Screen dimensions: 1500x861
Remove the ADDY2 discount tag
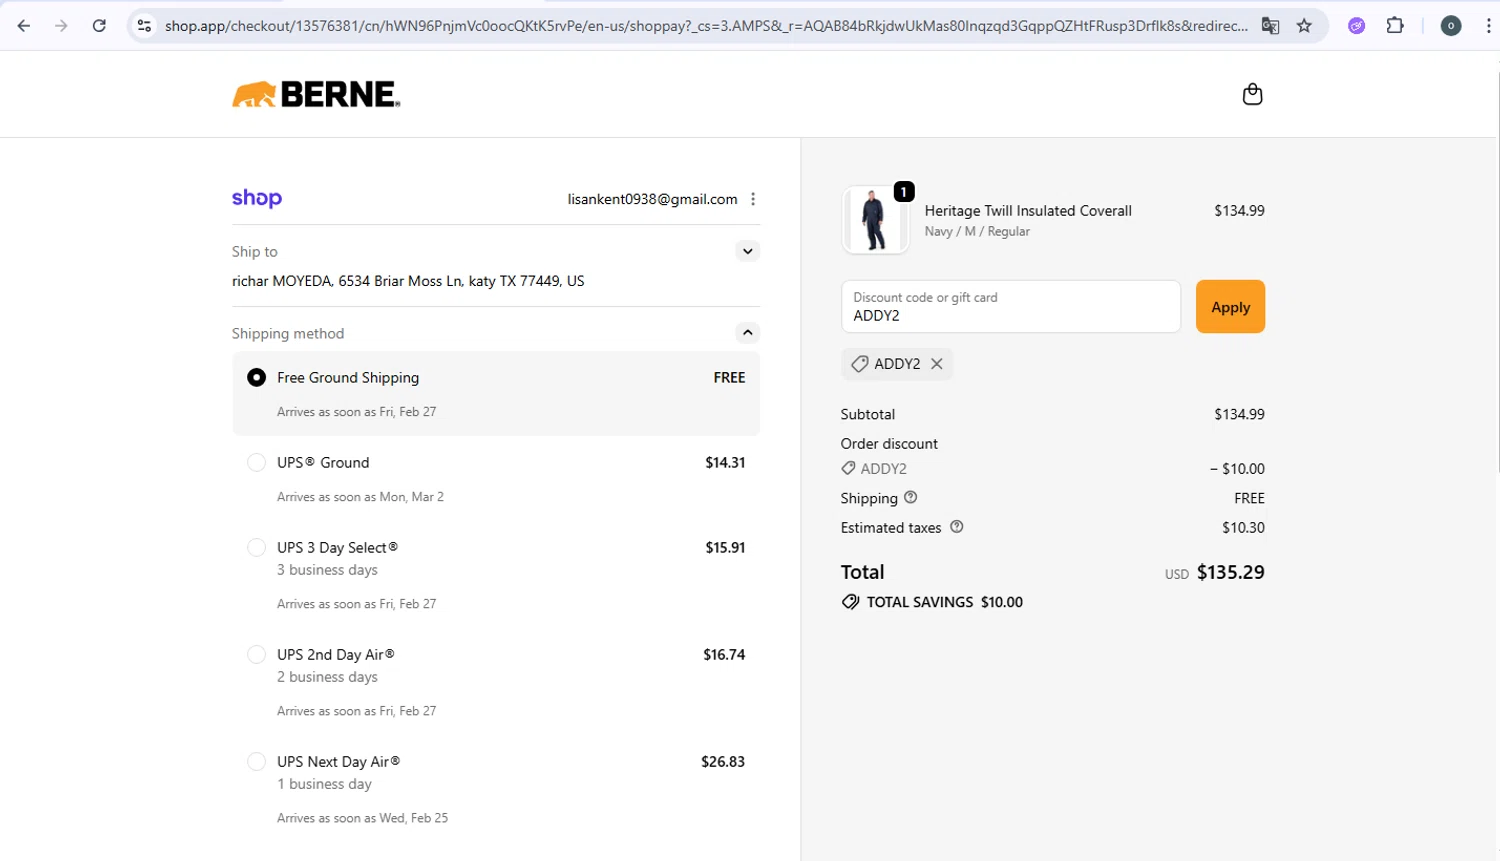click(937, 364)
